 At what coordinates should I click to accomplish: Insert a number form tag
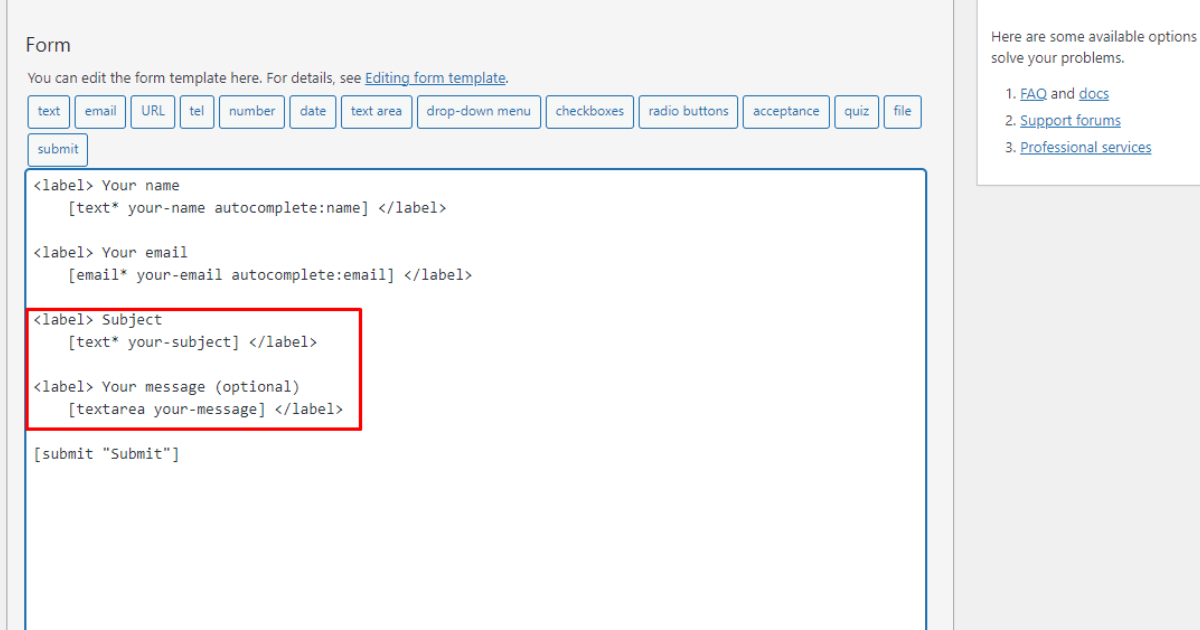[x=251, y=111]
